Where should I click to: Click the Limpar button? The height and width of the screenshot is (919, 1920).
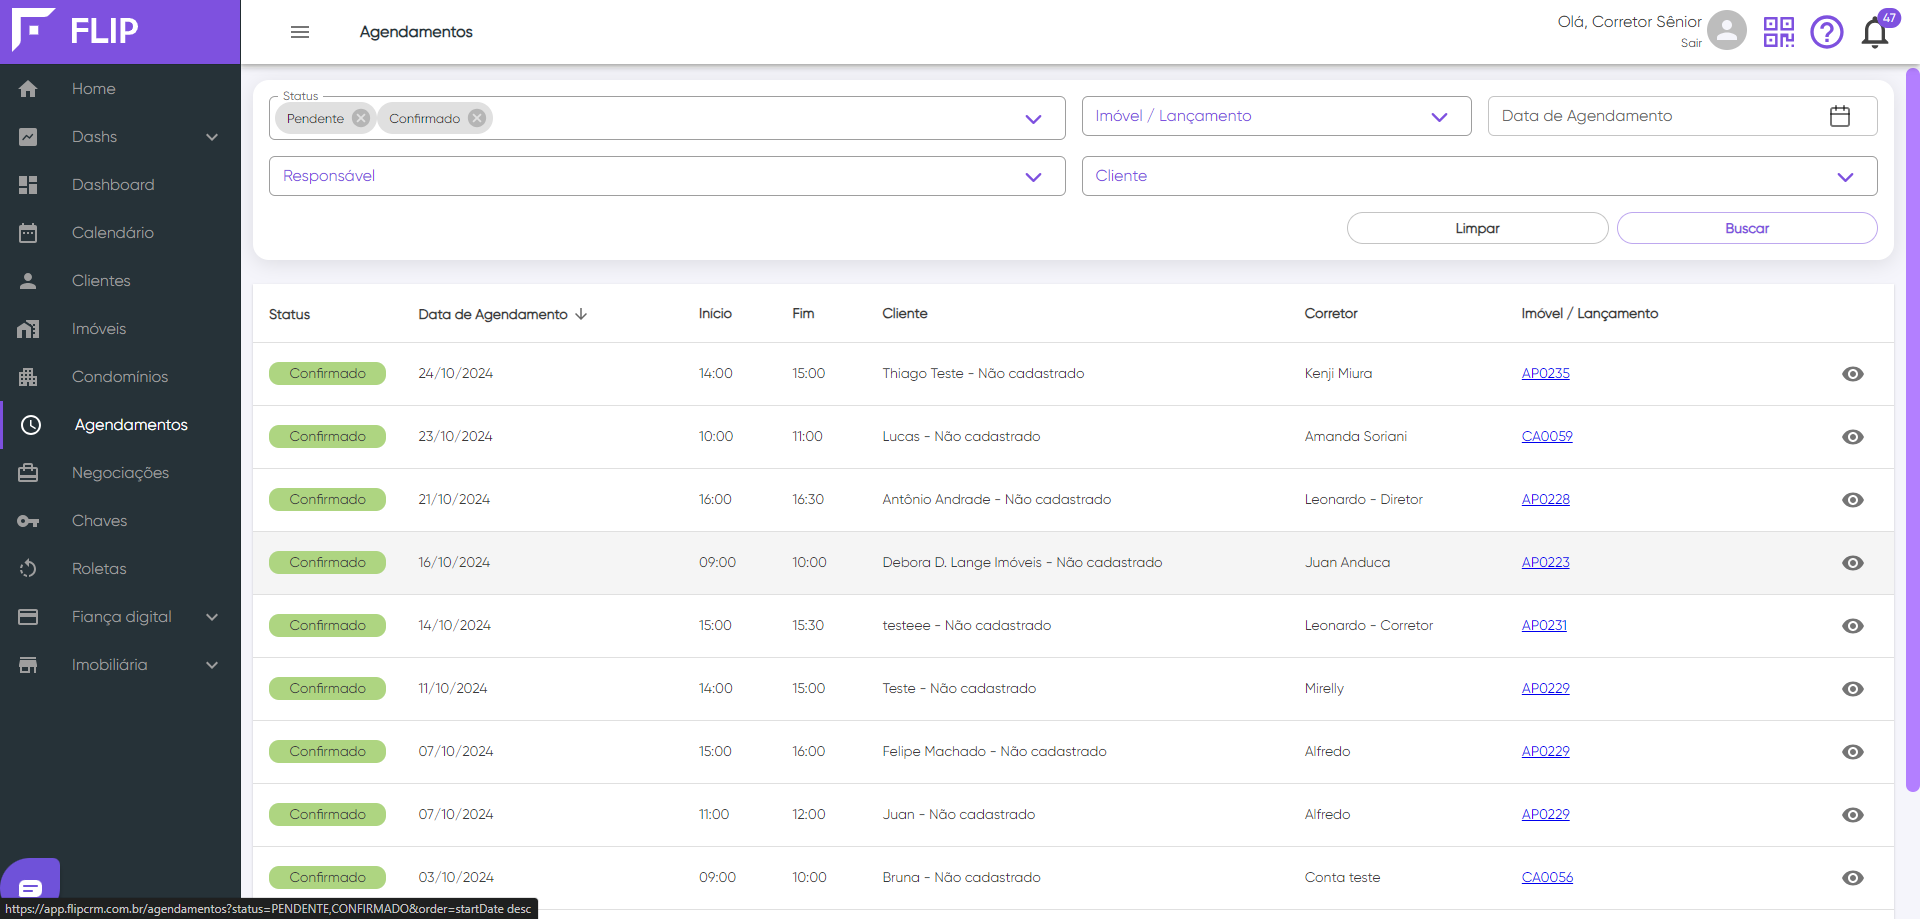1477,228
